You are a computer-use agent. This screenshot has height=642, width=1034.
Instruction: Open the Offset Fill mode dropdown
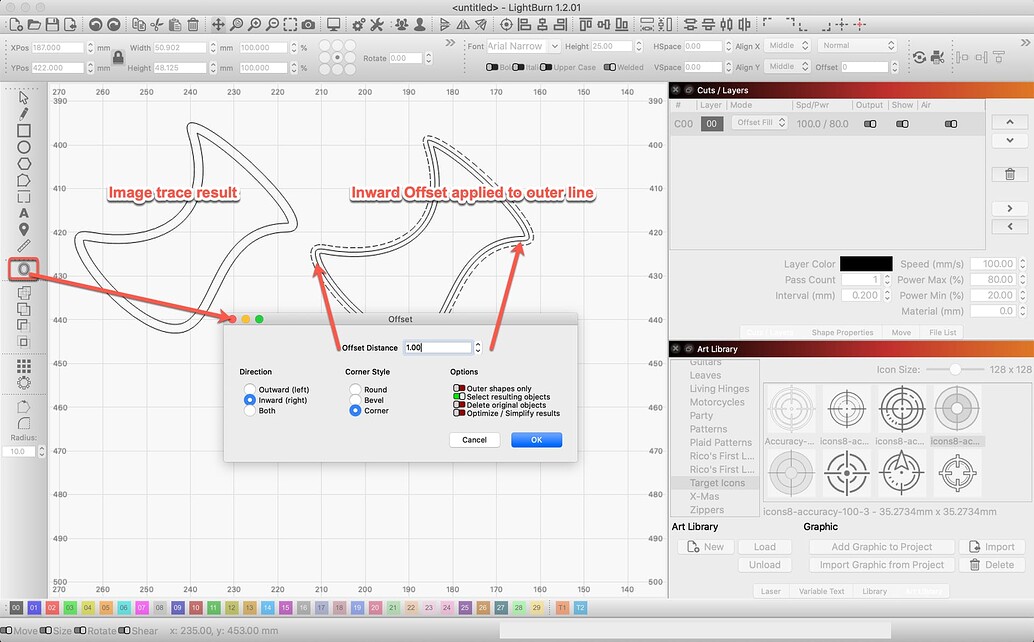(x=759, y=123)
